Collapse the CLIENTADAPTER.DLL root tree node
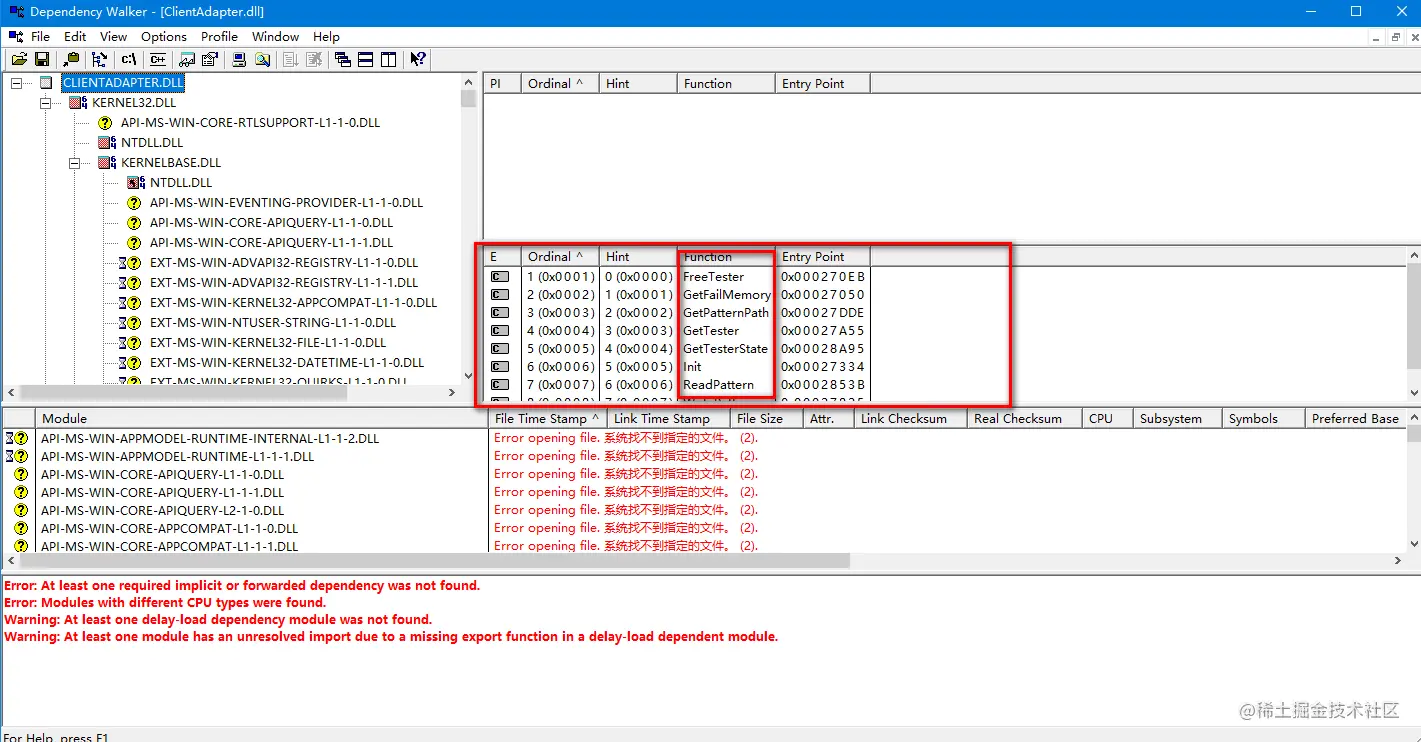 pyautogui.click(x=16, y=83)
